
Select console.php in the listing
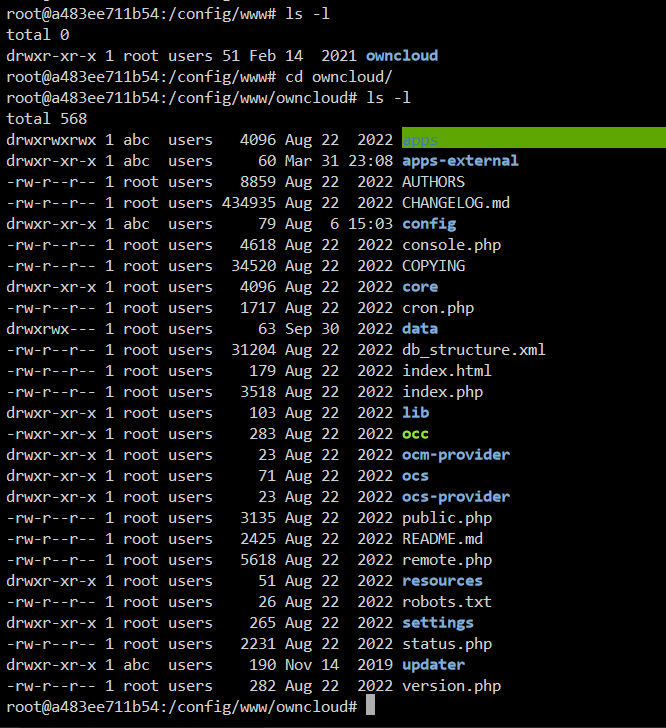coord(451,245)
